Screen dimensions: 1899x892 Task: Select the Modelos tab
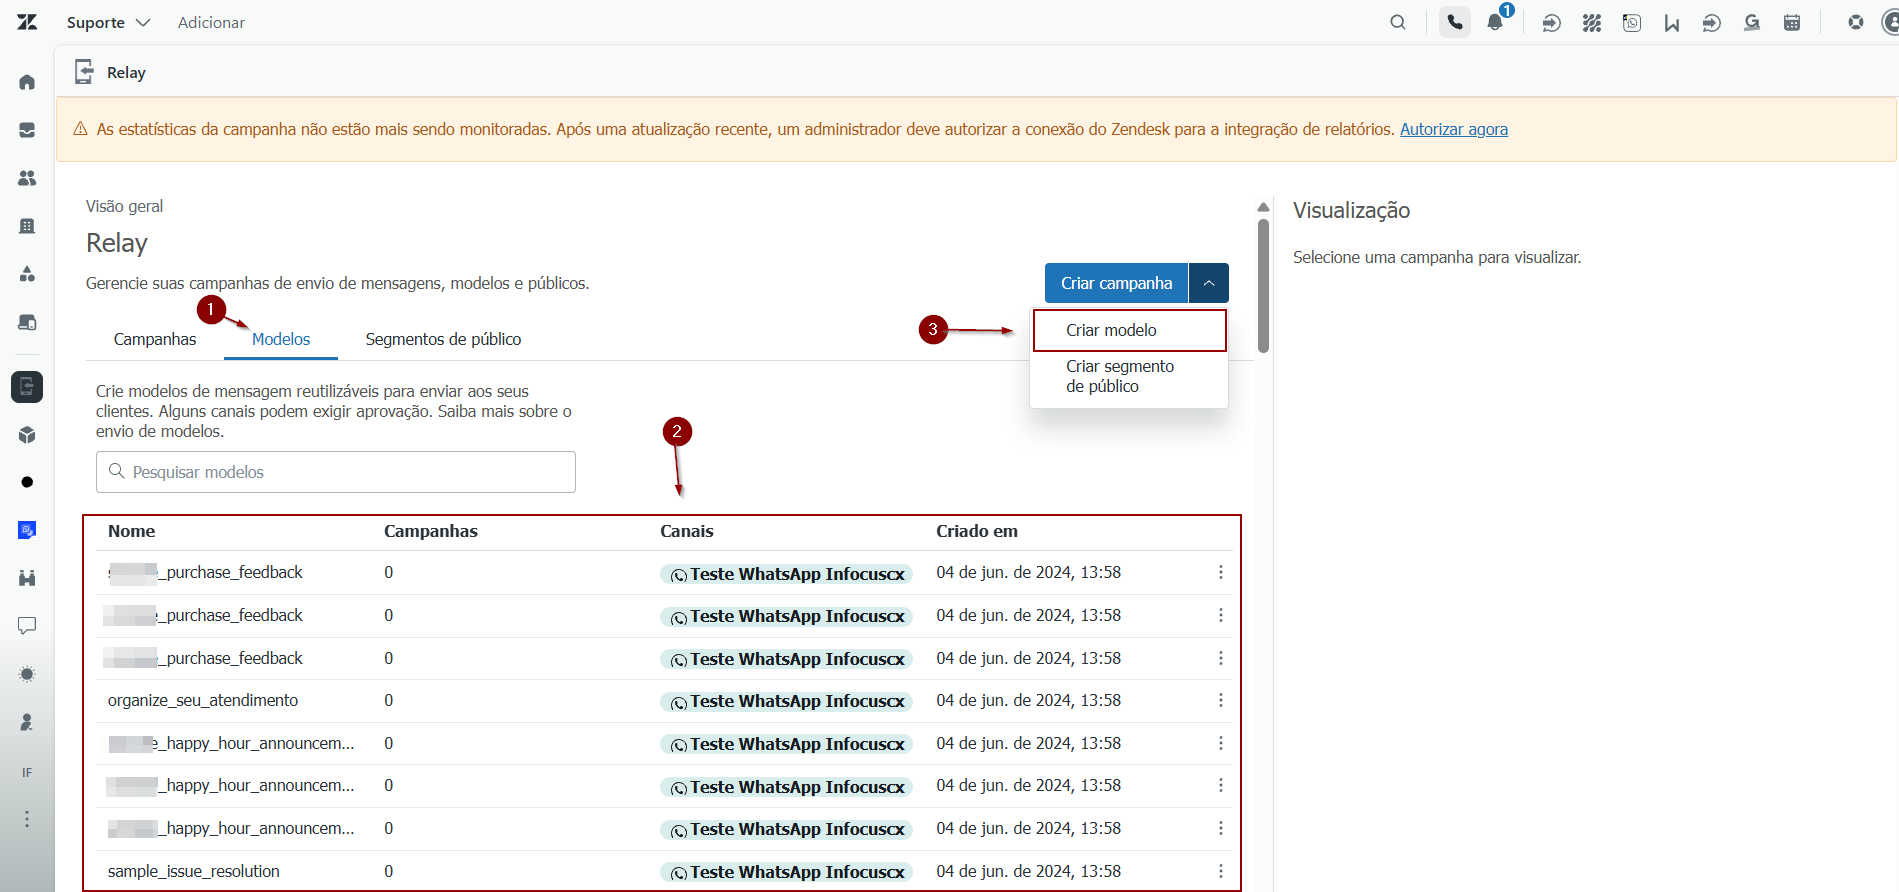click(x=281, y=339)
